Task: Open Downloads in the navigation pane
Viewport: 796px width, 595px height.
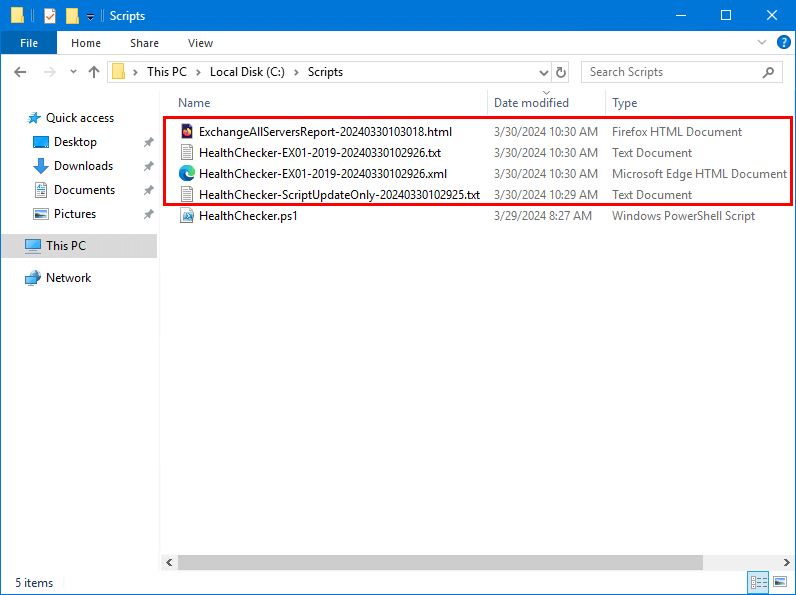Action: tap(83, 166)
